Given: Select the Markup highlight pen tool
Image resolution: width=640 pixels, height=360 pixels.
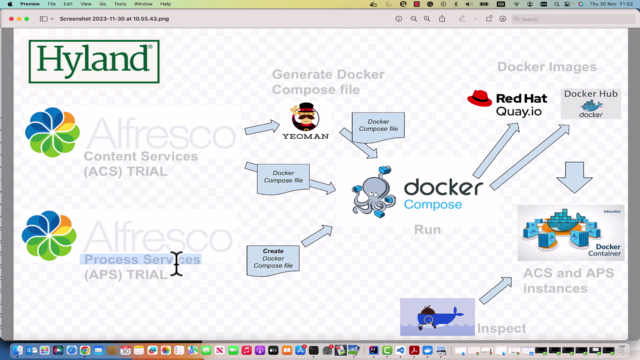Looking at the screenshot, I should coord(462,19).
